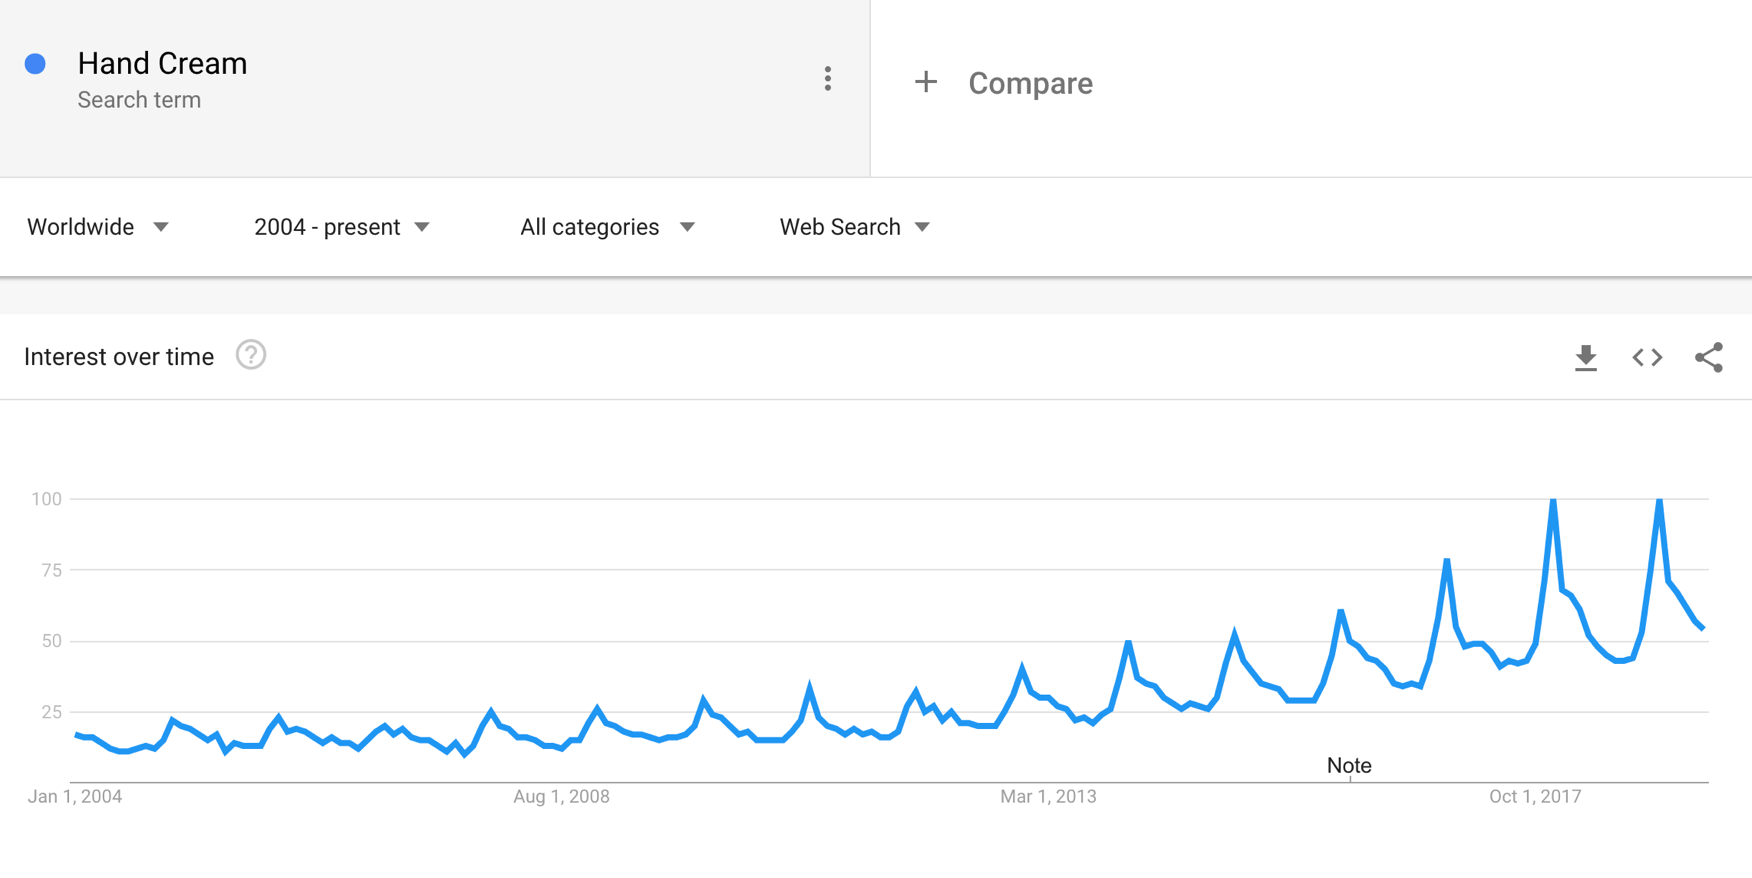Open the Interest over time help icon
The image size is (1752, 878).
(251, 355)
